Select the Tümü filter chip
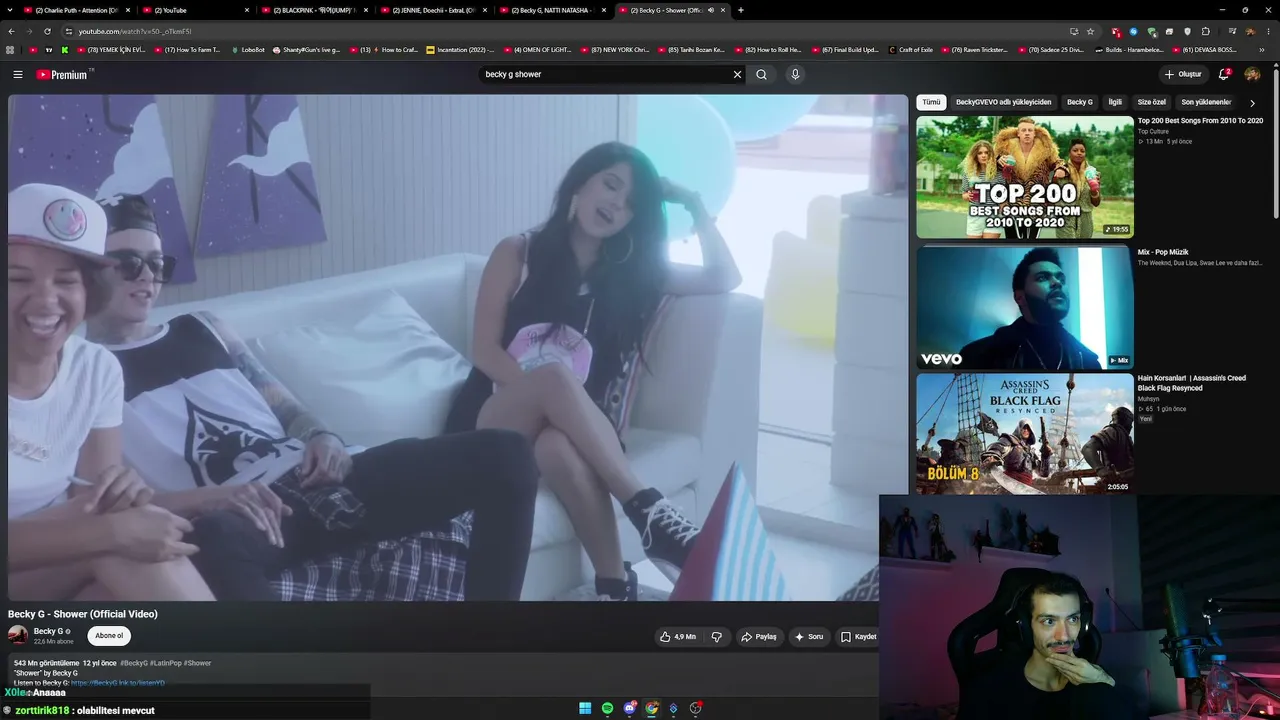 (931, 102)
